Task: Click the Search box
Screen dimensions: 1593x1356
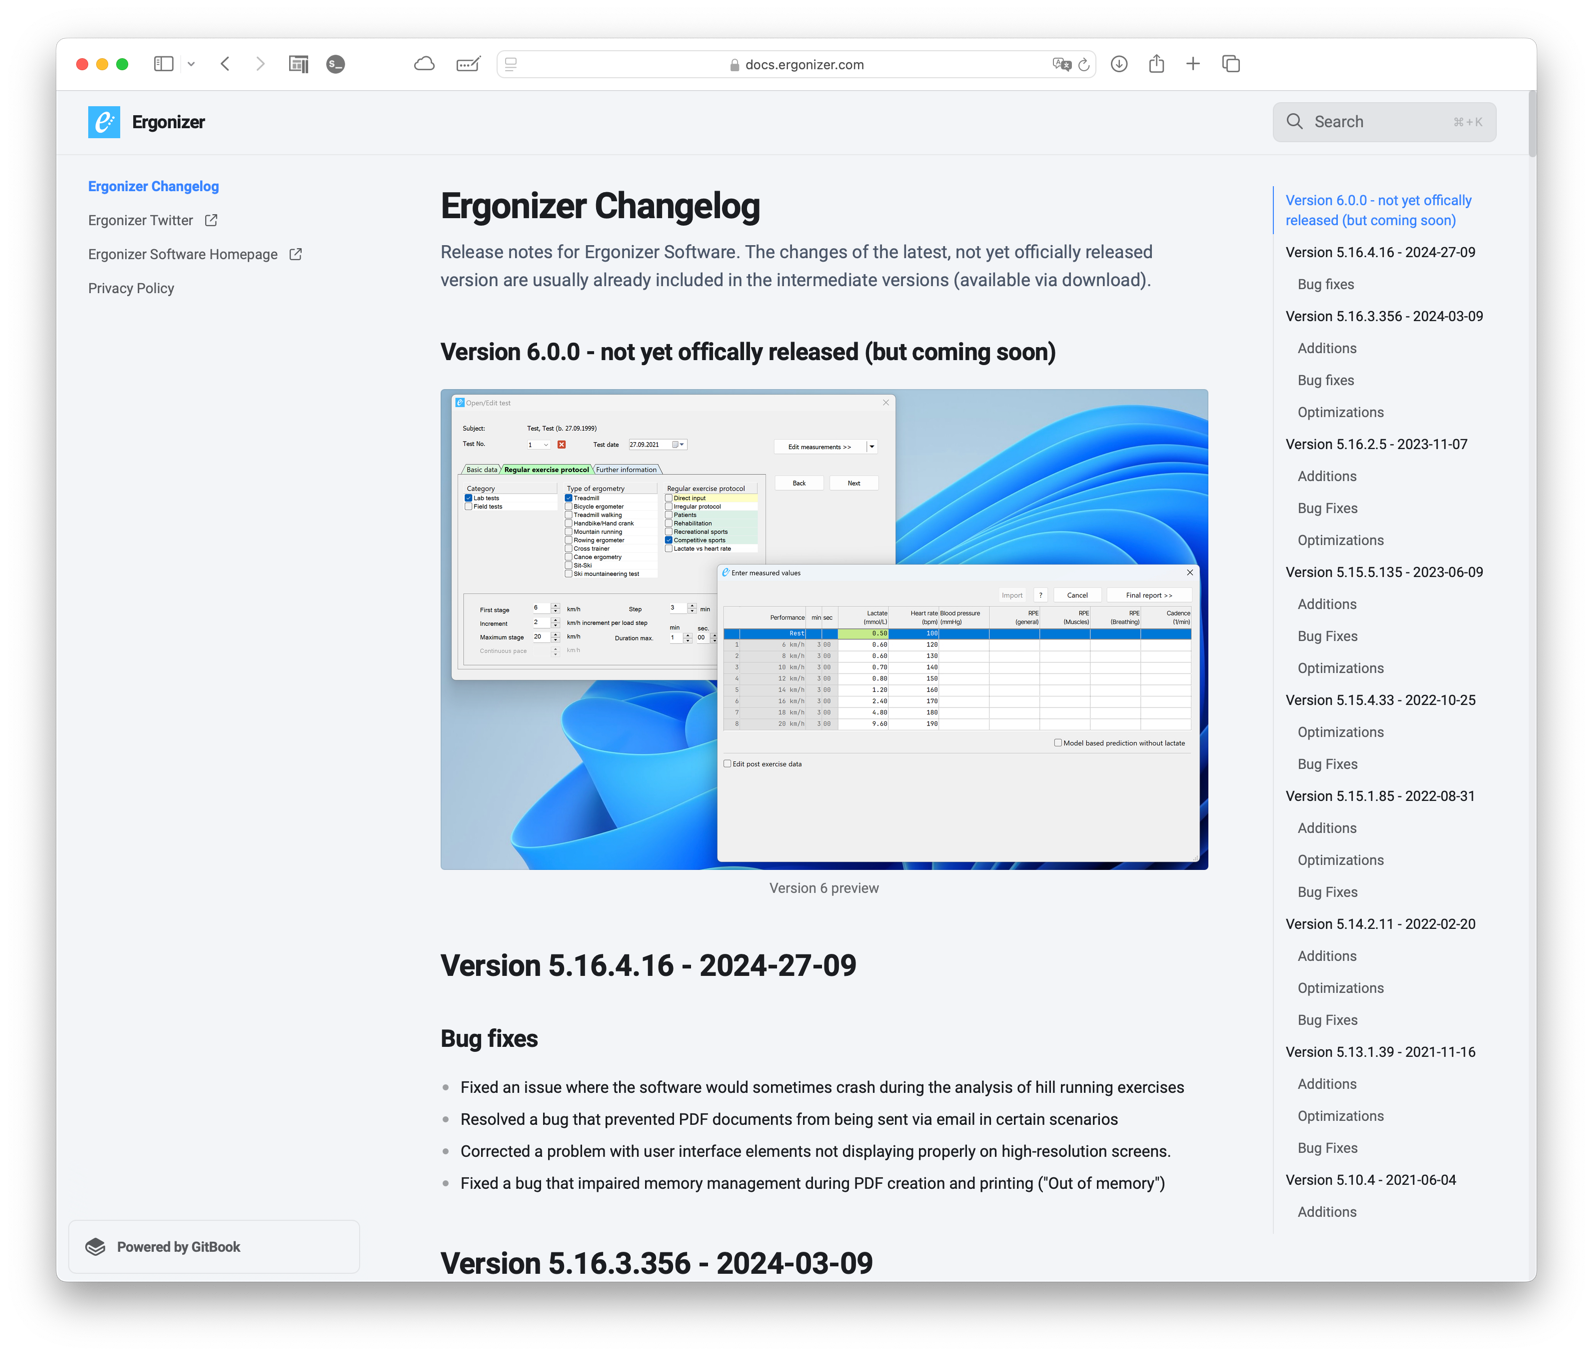Action: pyautogui.click(x=1384, y=122)
